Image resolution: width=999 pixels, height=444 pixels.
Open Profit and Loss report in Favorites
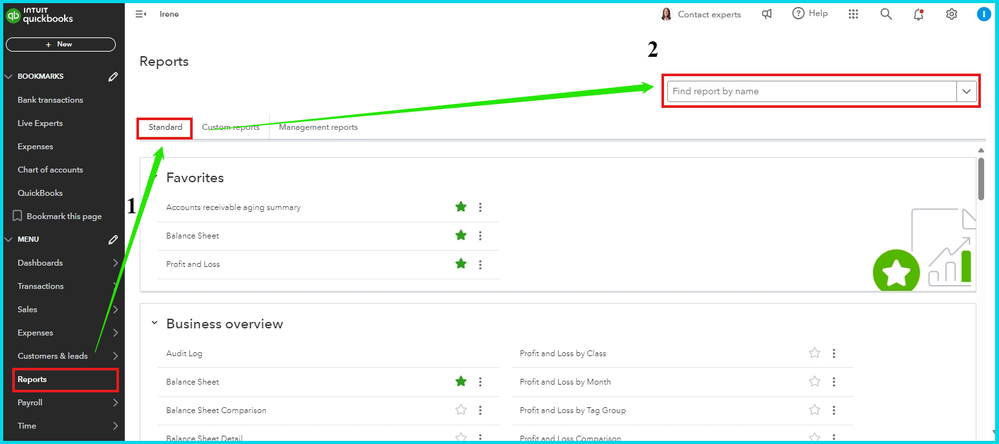(x=193, y=264)
